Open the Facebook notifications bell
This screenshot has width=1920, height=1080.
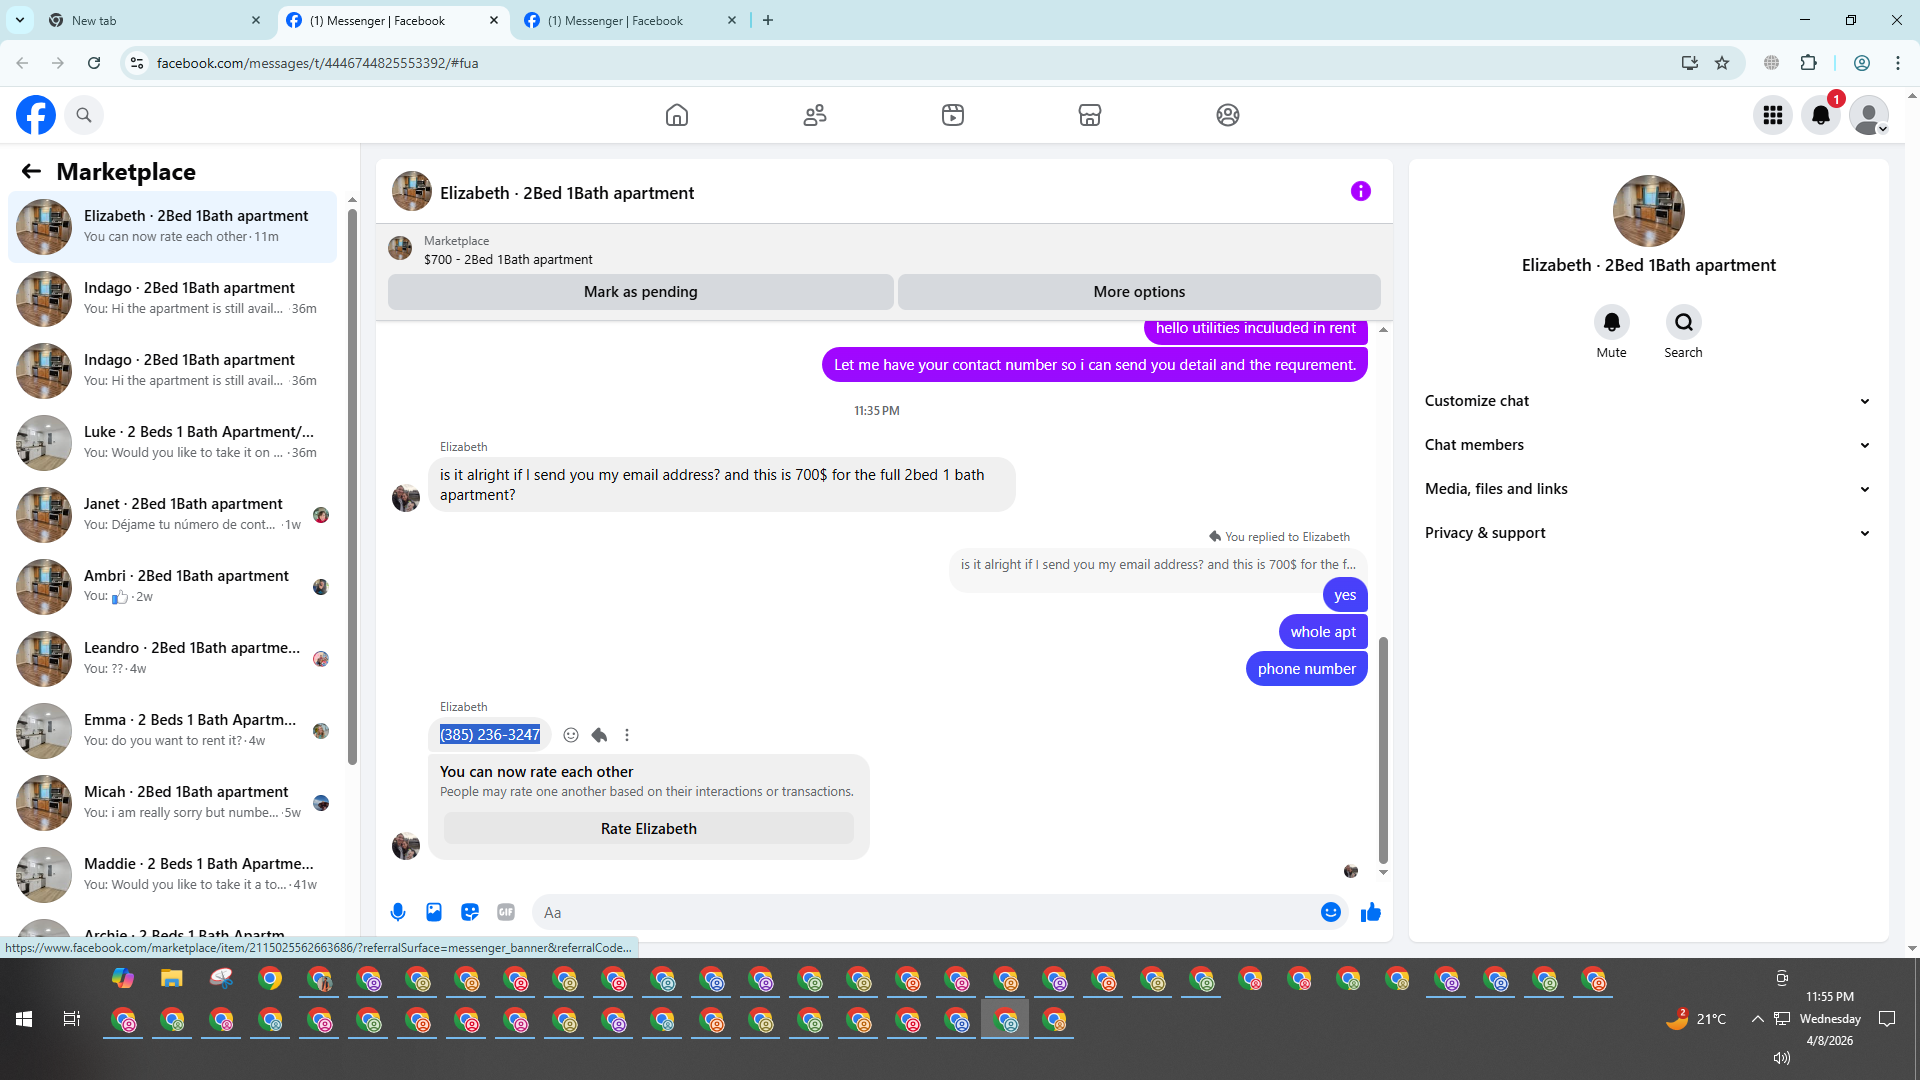coord(1820,115)
